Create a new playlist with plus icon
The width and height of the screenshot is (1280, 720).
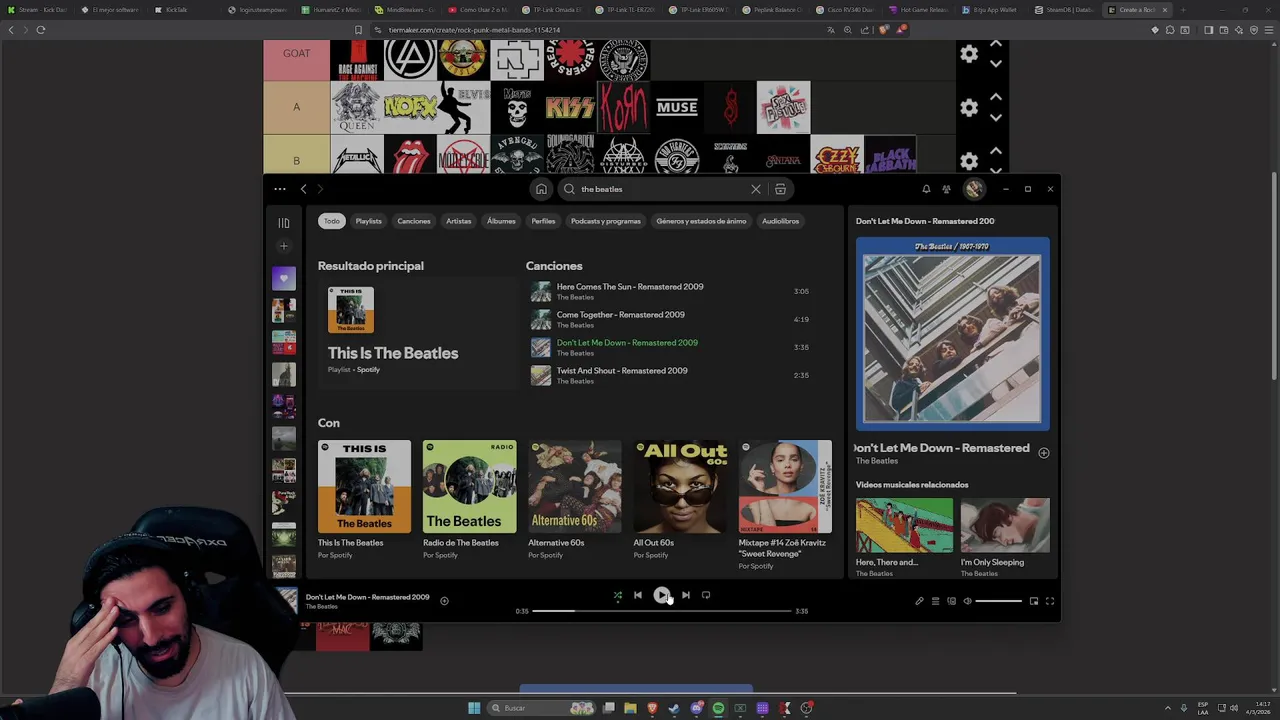284,246
